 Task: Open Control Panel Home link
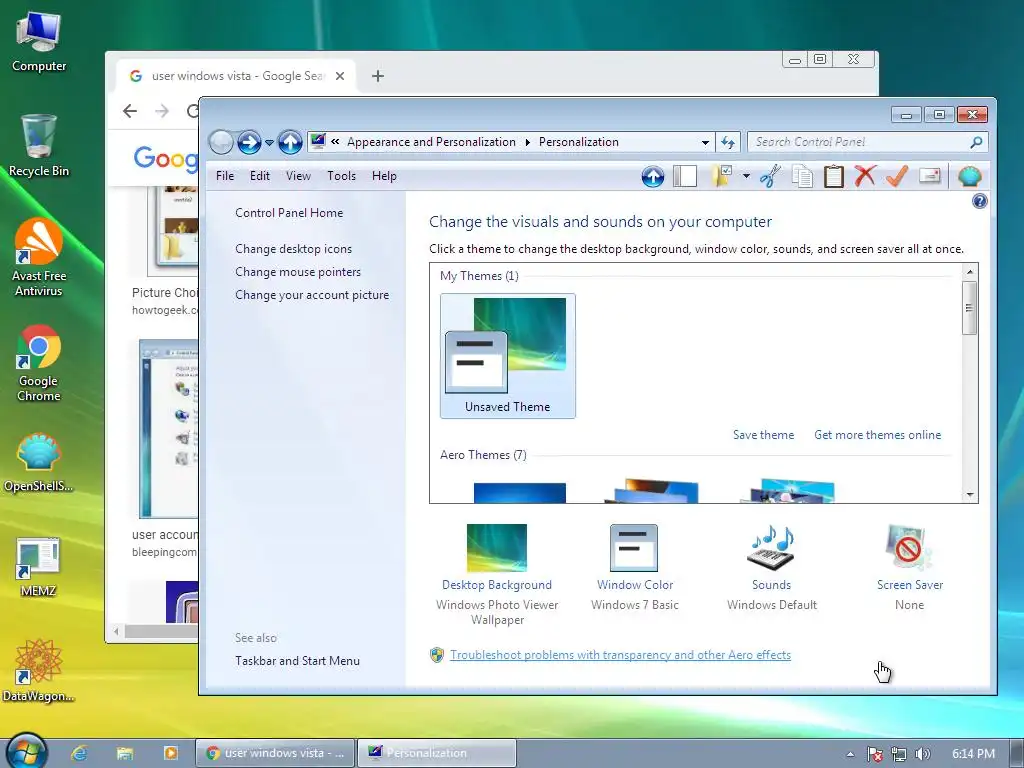point(289,213)
